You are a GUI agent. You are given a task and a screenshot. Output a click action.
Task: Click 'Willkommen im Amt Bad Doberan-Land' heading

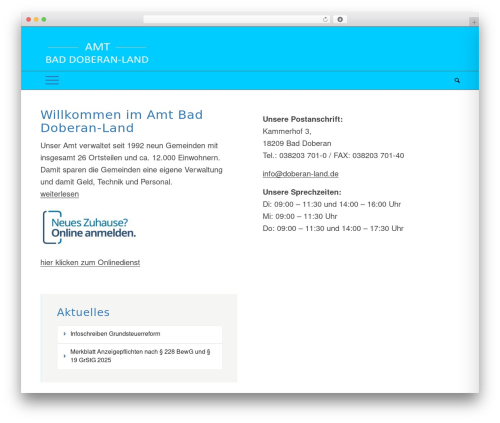coord(122,121)
